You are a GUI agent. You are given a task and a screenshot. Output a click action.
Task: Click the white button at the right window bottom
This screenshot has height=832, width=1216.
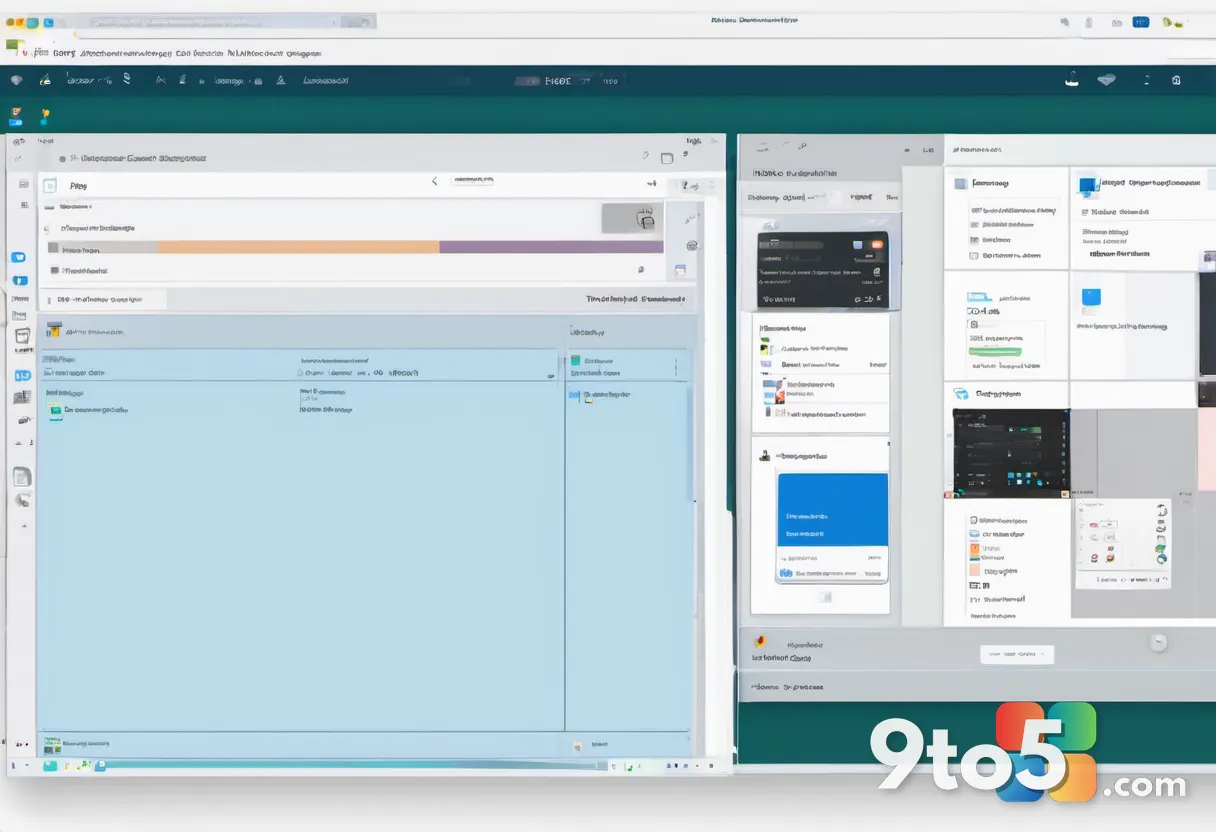(1017, 655)
